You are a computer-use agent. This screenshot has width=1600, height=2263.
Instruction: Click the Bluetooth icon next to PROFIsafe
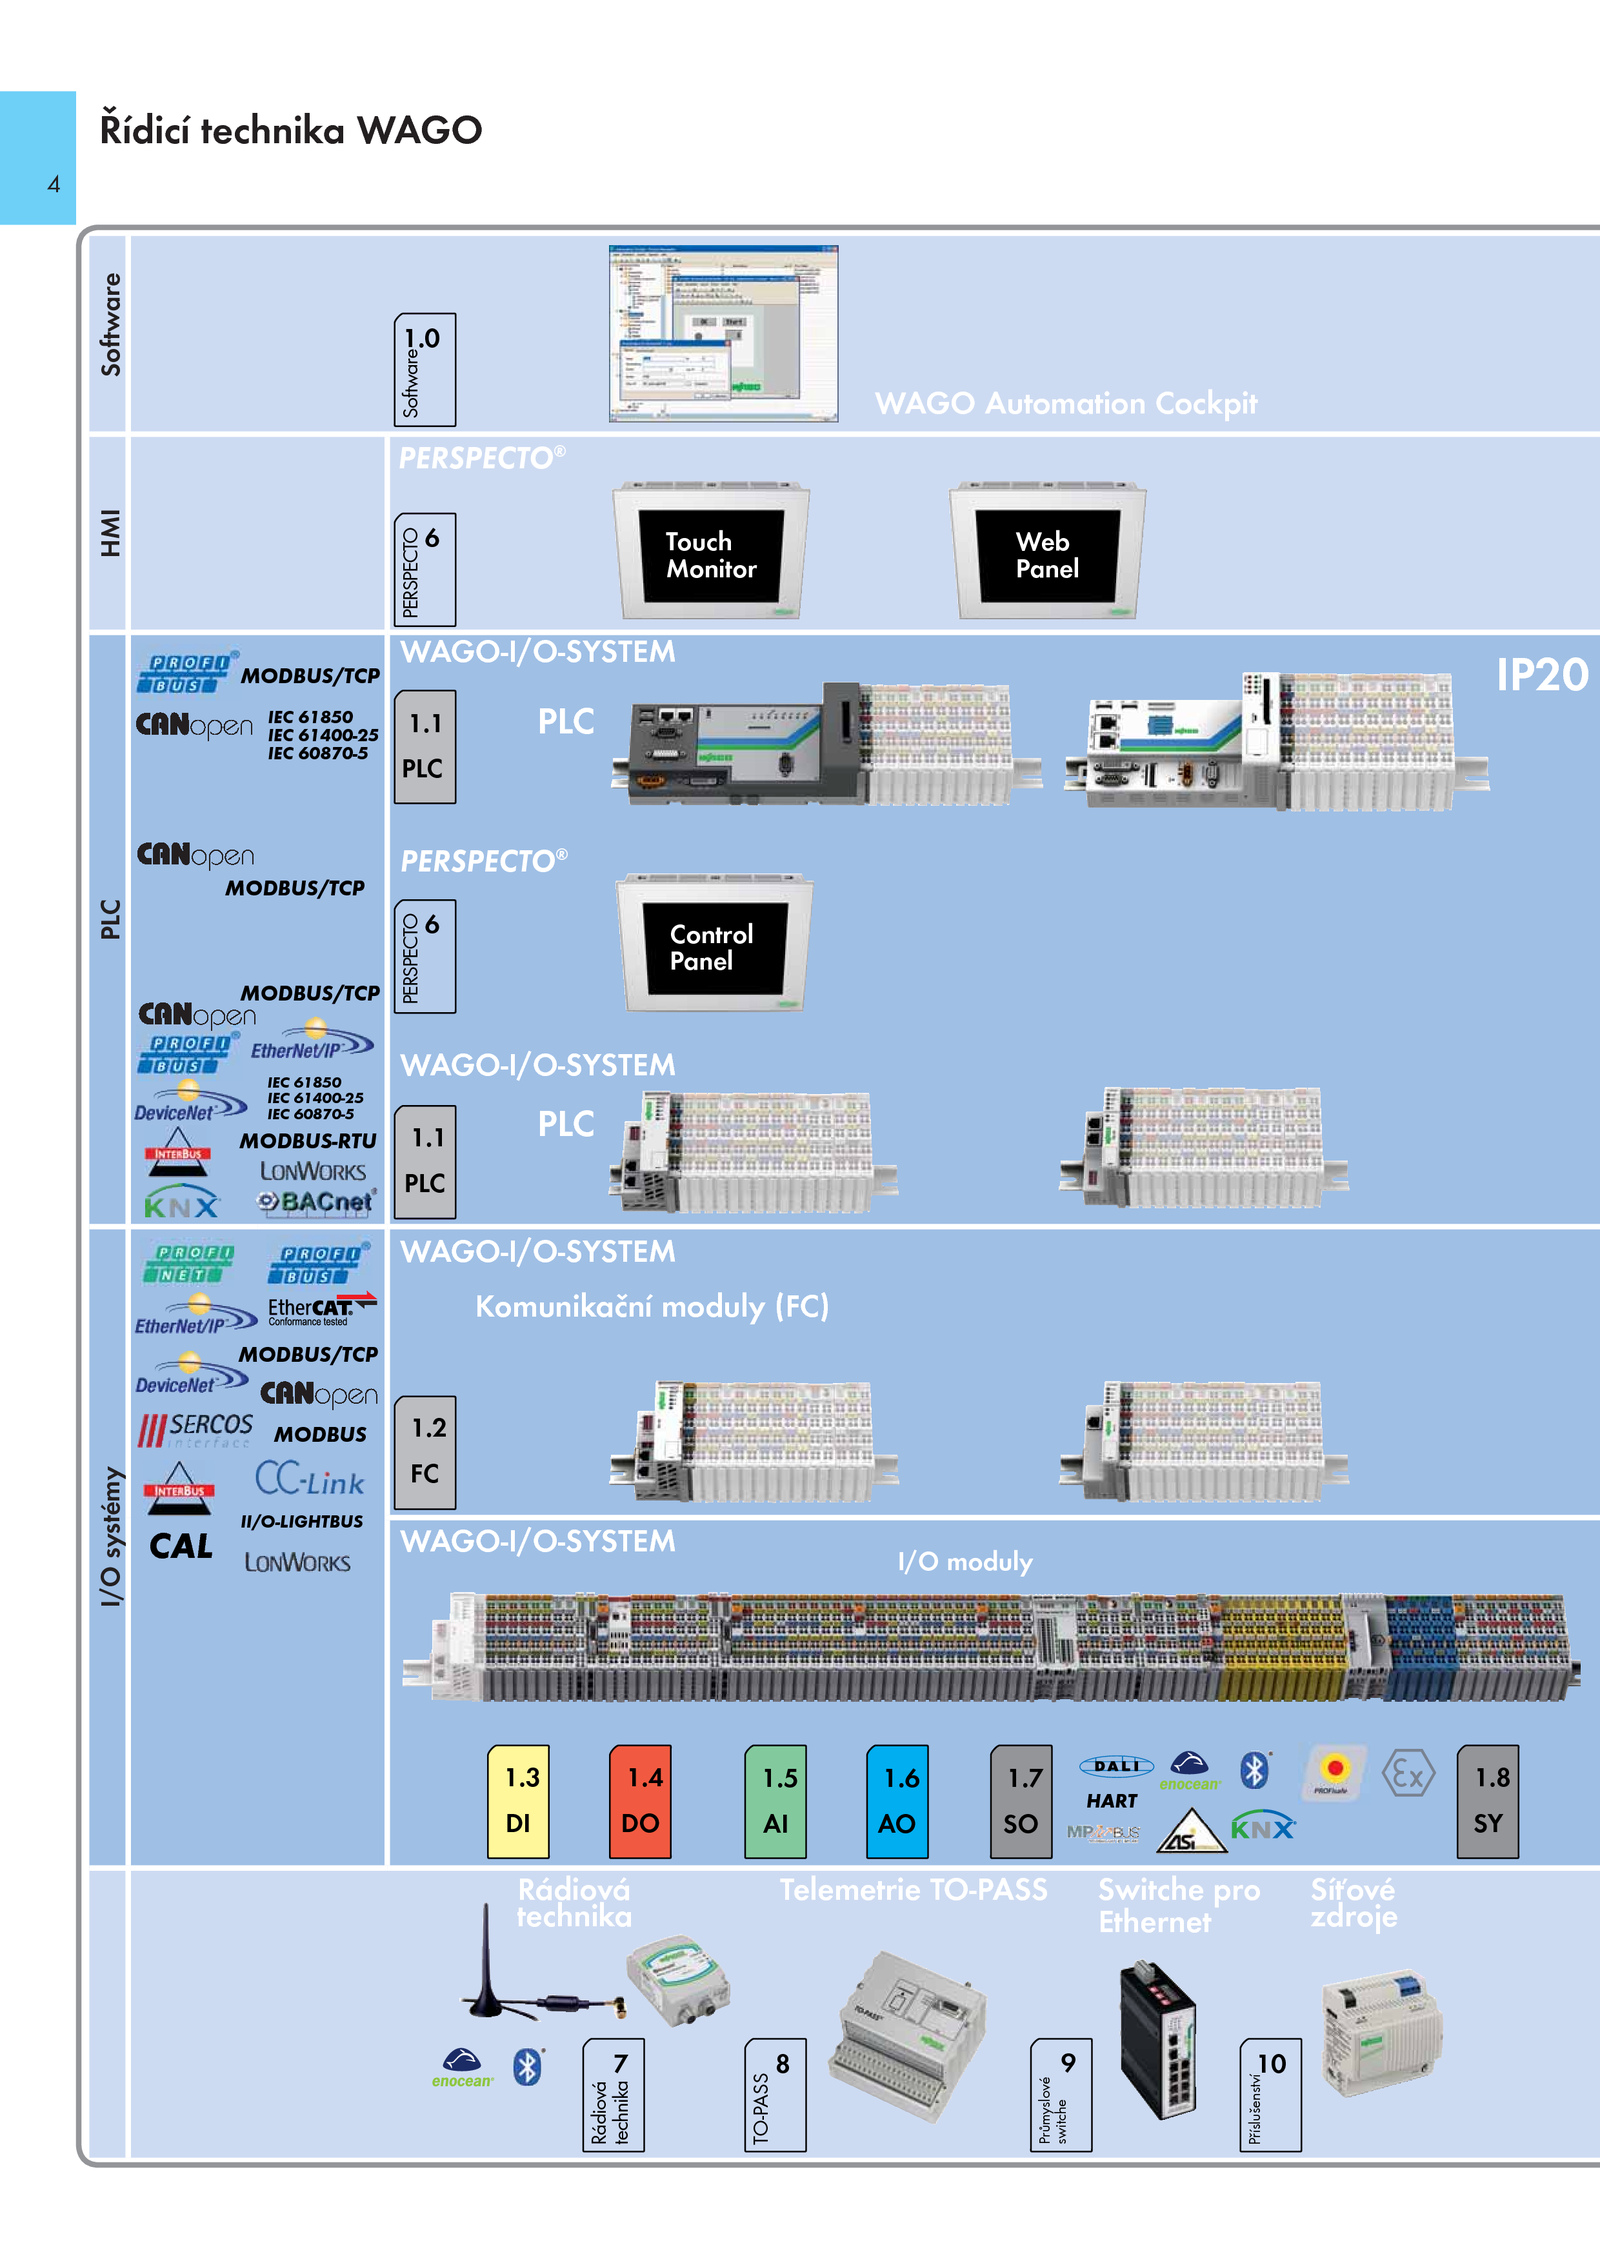click(x=1255, y=1771)
